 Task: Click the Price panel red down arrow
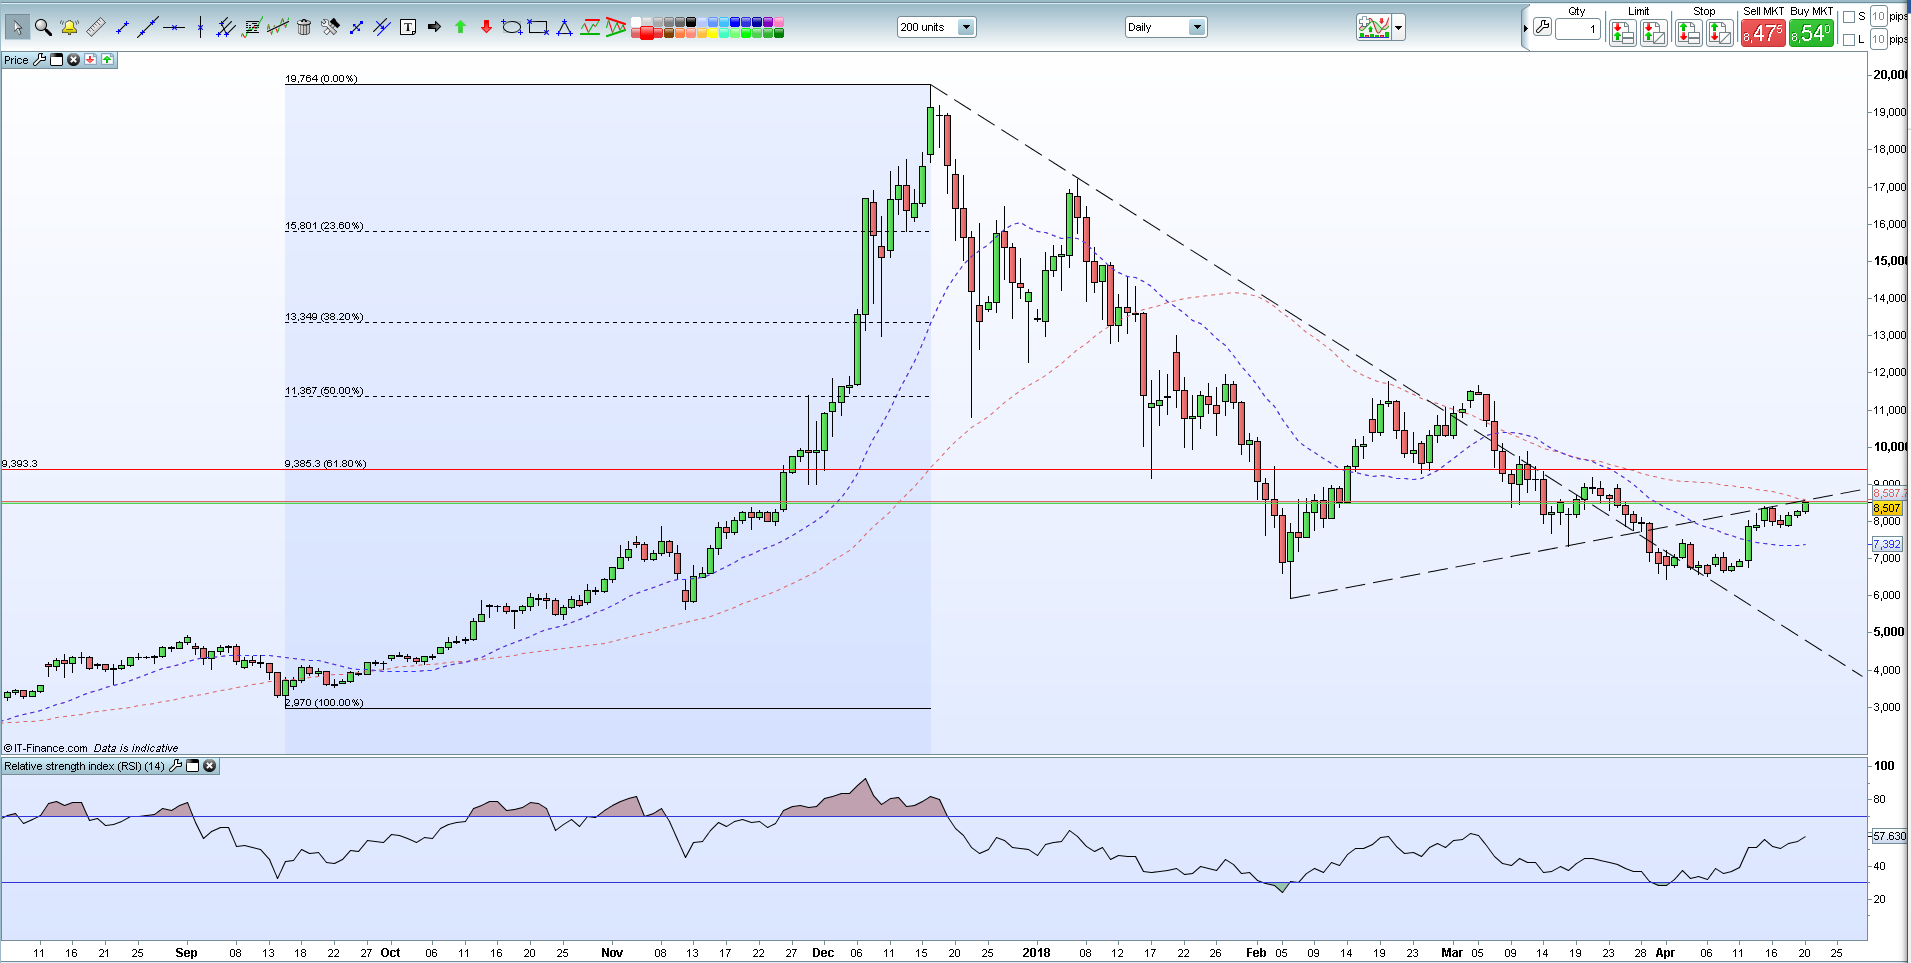click(90, 60)
